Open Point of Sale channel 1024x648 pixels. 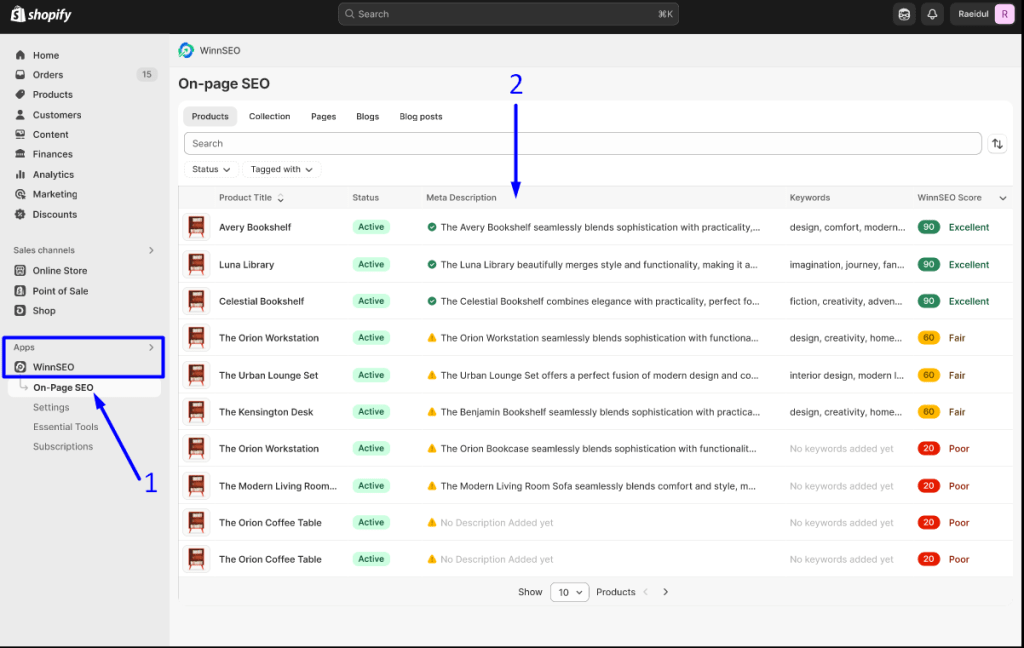pos(60,291)
